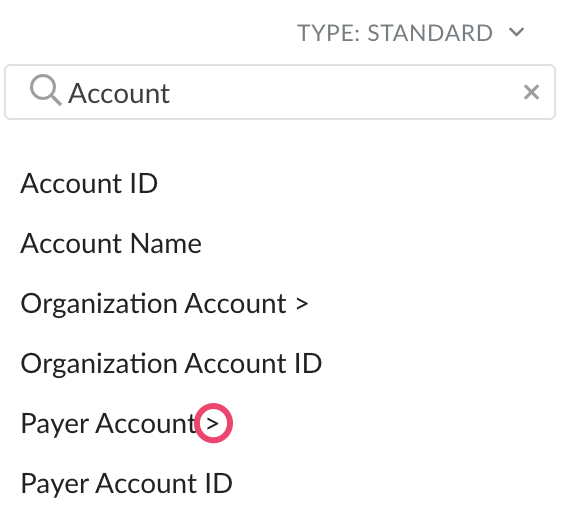Screen dimensions: 574x528
Task: Click the > arrow after Payer Account
Action: pyautogui.click(x=212, y=424)
